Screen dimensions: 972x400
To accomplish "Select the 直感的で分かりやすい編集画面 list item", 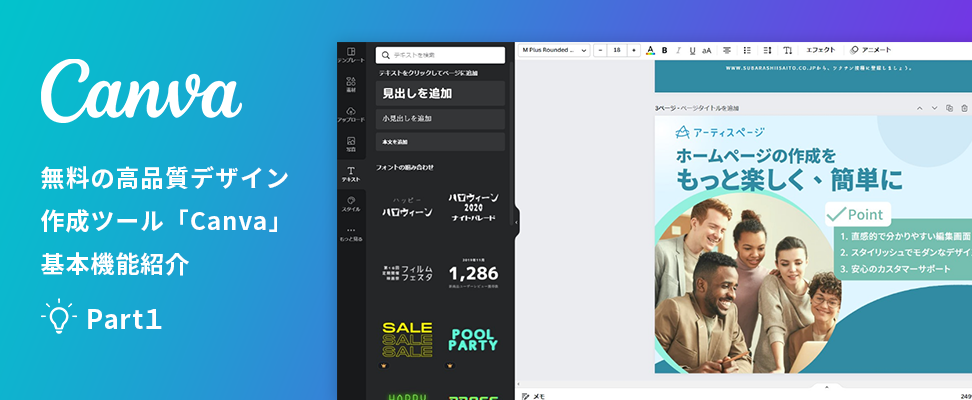I will pos(906,236).
